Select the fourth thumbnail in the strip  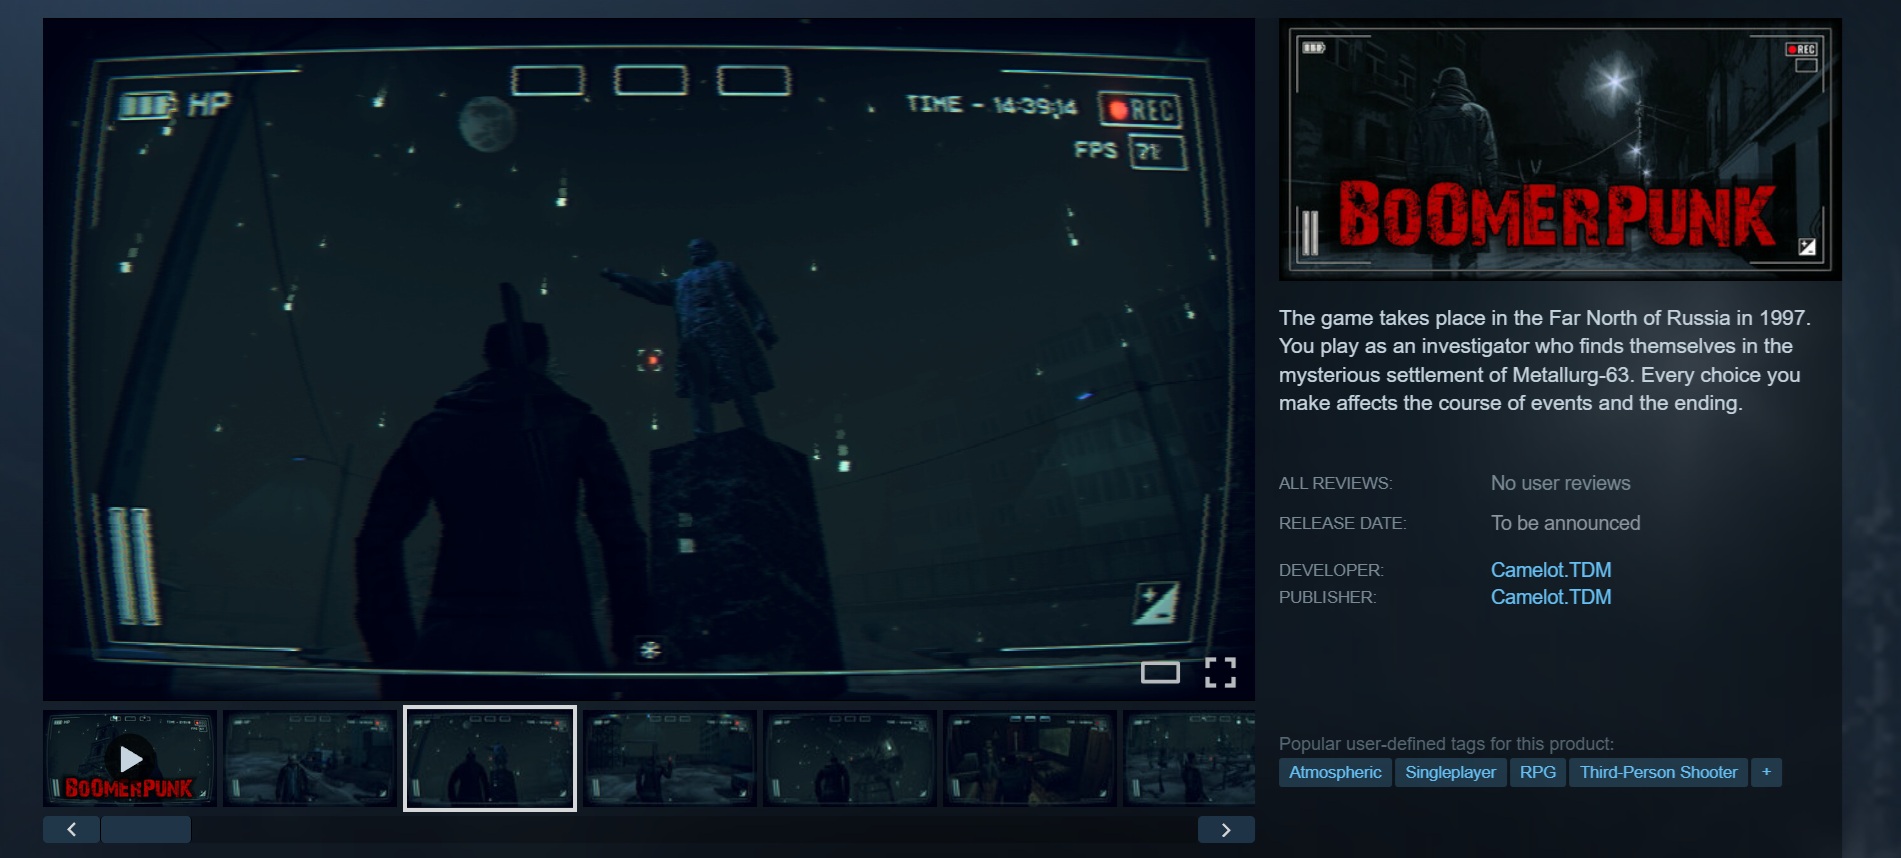[670, 758]
